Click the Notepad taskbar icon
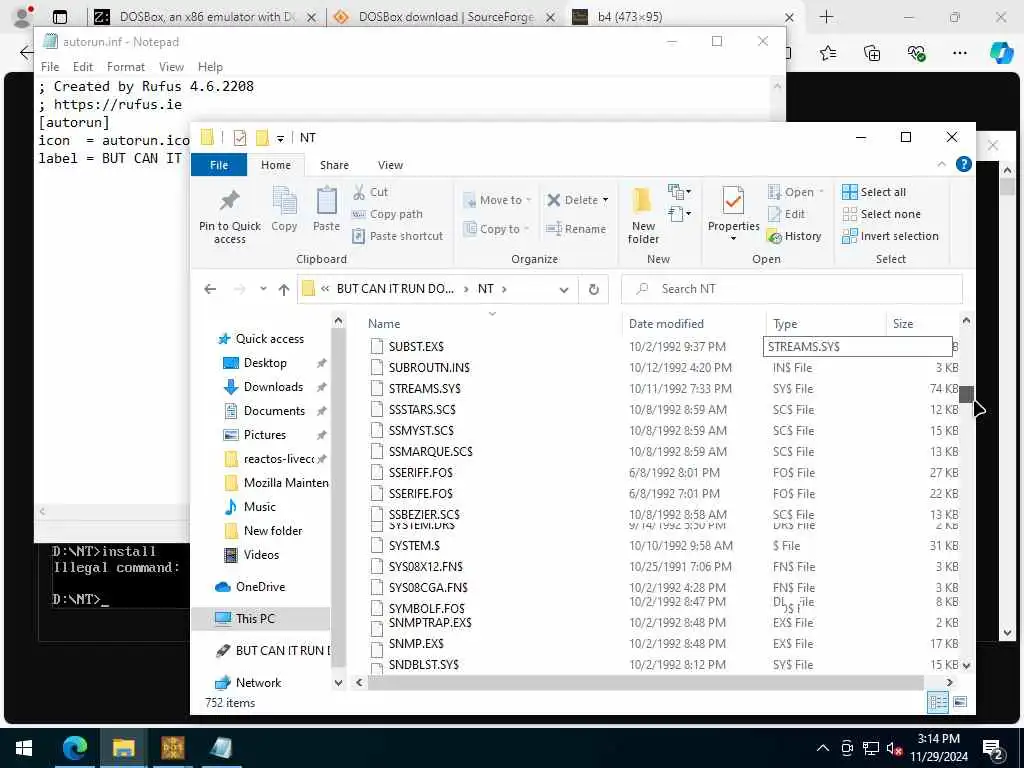 [221, 748]
